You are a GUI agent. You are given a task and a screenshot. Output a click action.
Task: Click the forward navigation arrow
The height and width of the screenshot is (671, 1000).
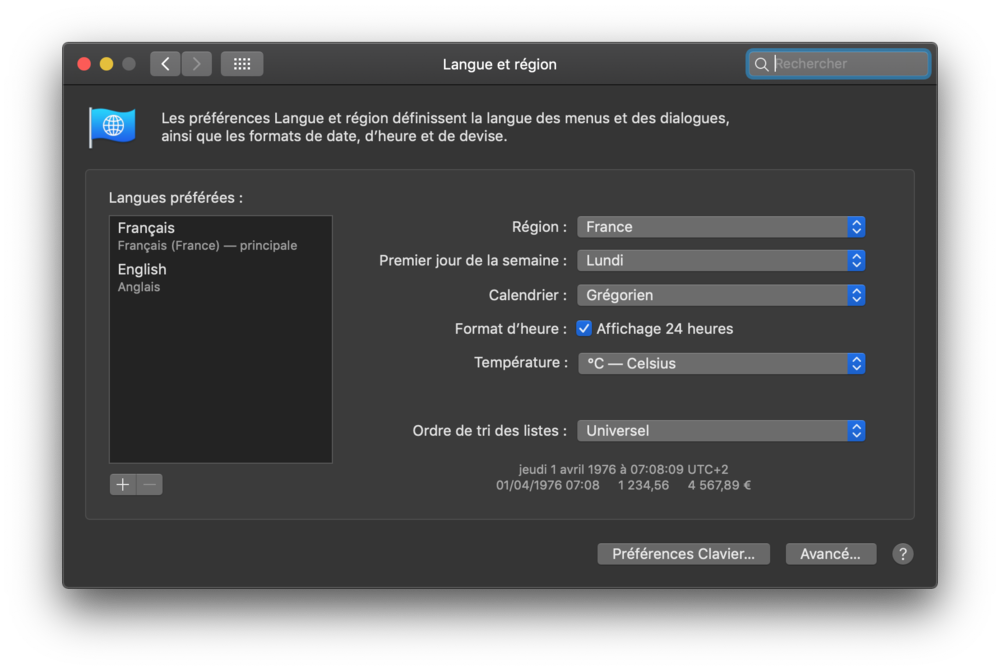tap(196, 63)
